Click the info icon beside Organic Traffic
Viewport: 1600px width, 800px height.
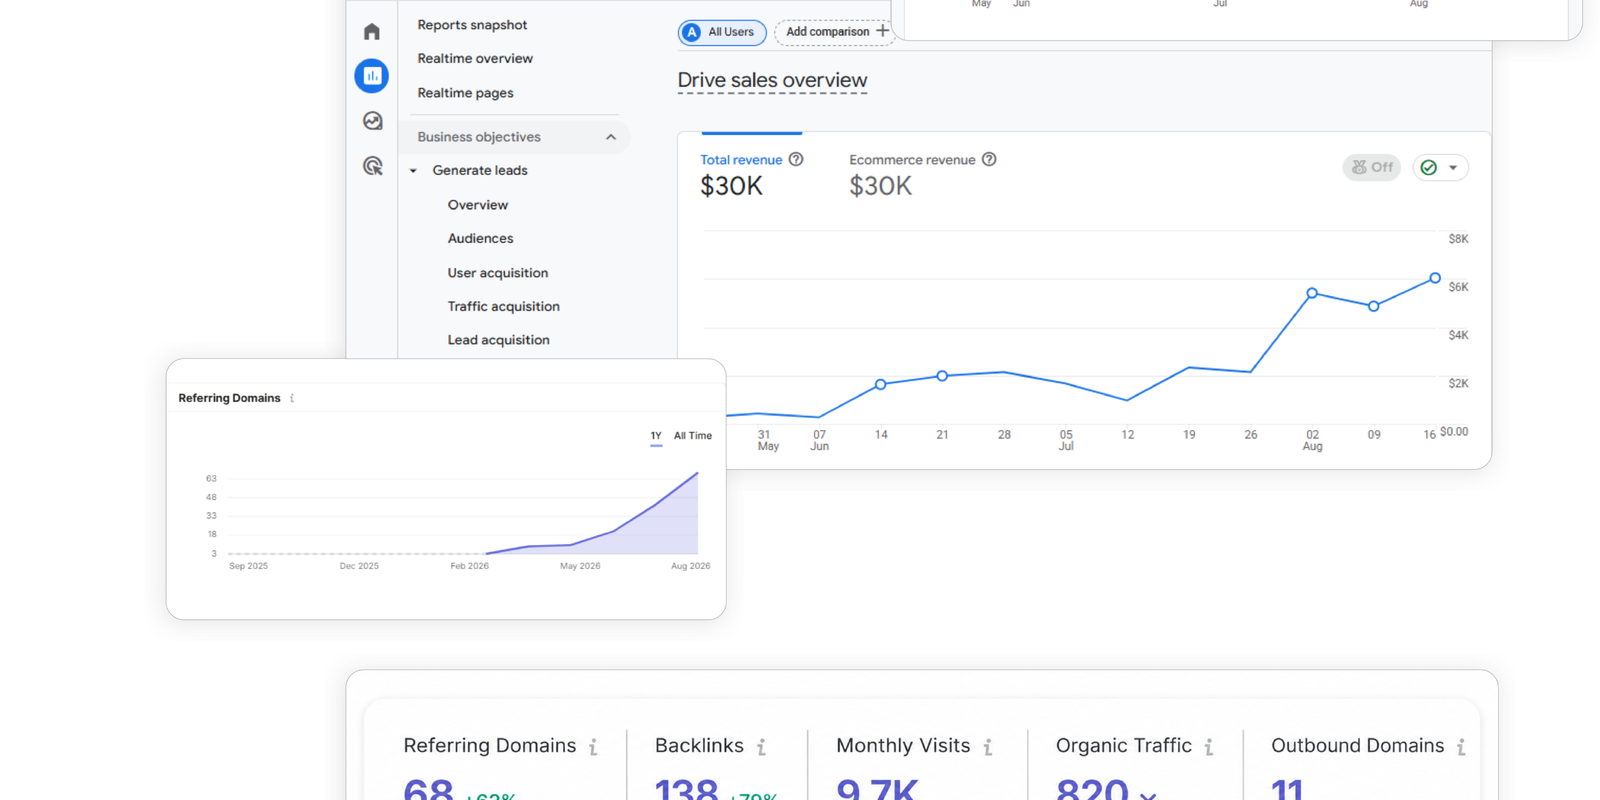[1208, 747]
